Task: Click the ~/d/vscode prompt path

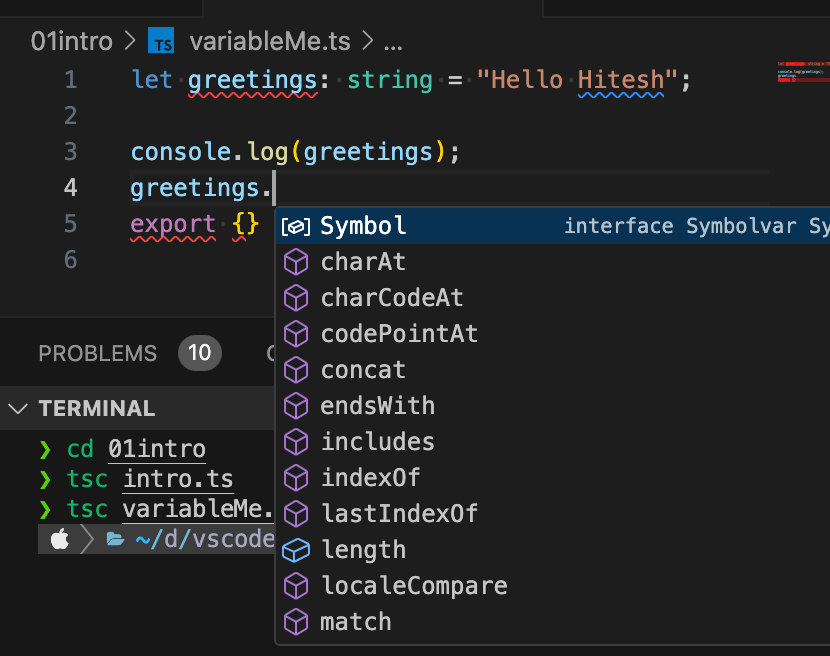Action: [204, 540]
